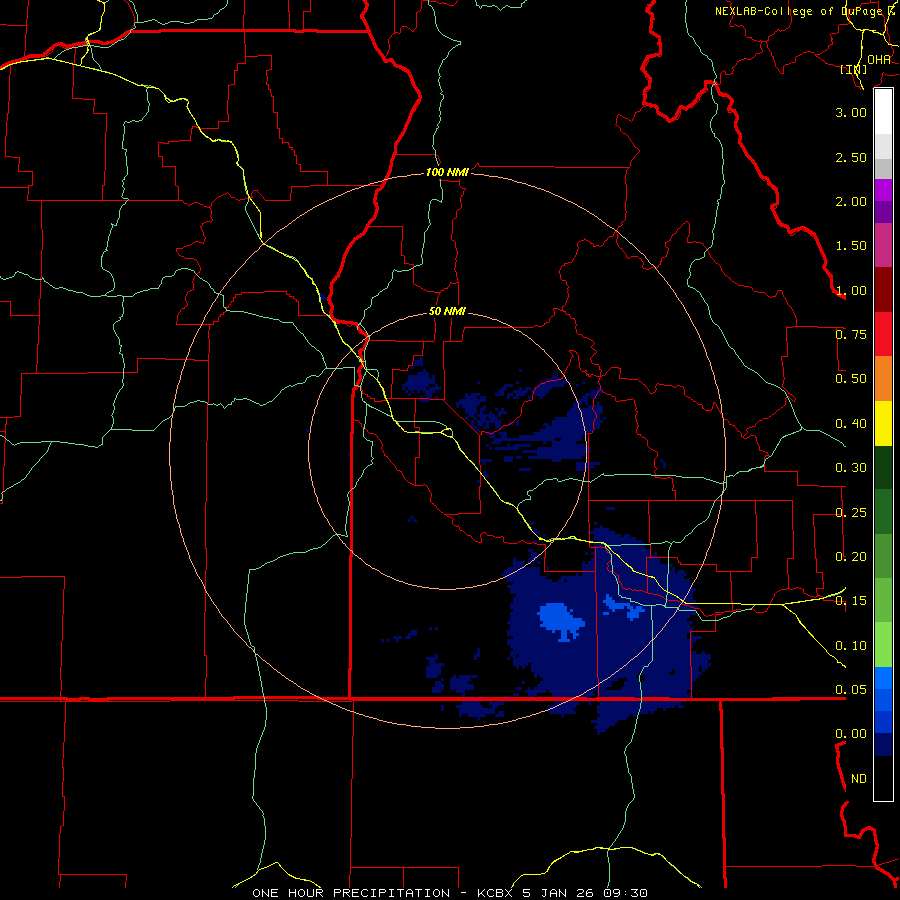Click the 3.00 legend value
The width and height of the screenshot is (900, 900).
click(851, 112)
